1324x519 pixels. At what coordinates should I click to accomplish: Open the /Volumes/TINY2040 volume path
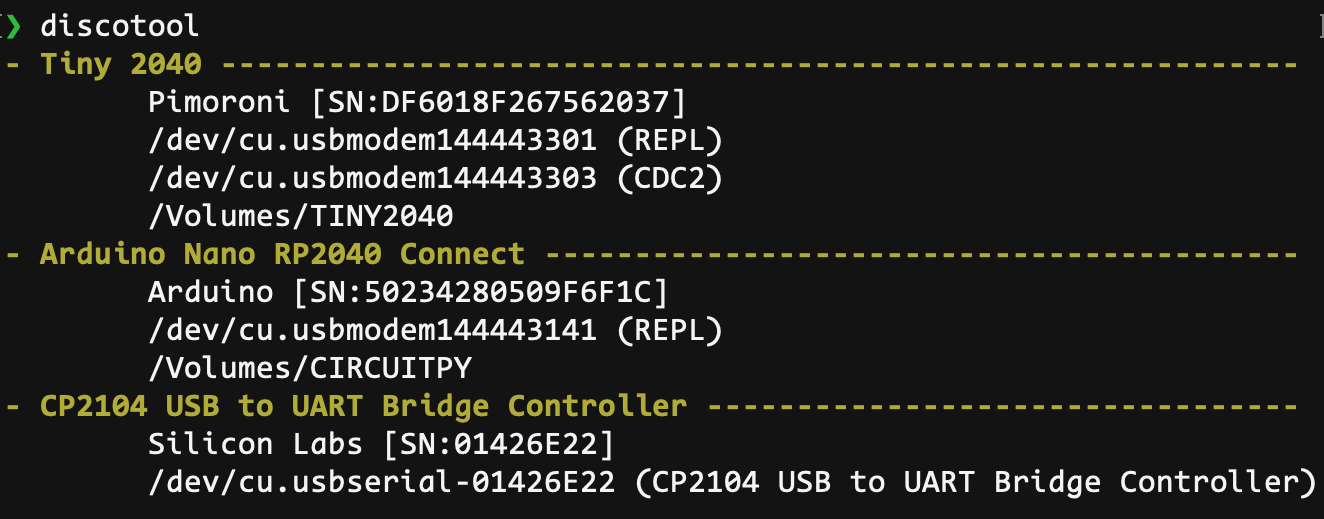[300, 216]
